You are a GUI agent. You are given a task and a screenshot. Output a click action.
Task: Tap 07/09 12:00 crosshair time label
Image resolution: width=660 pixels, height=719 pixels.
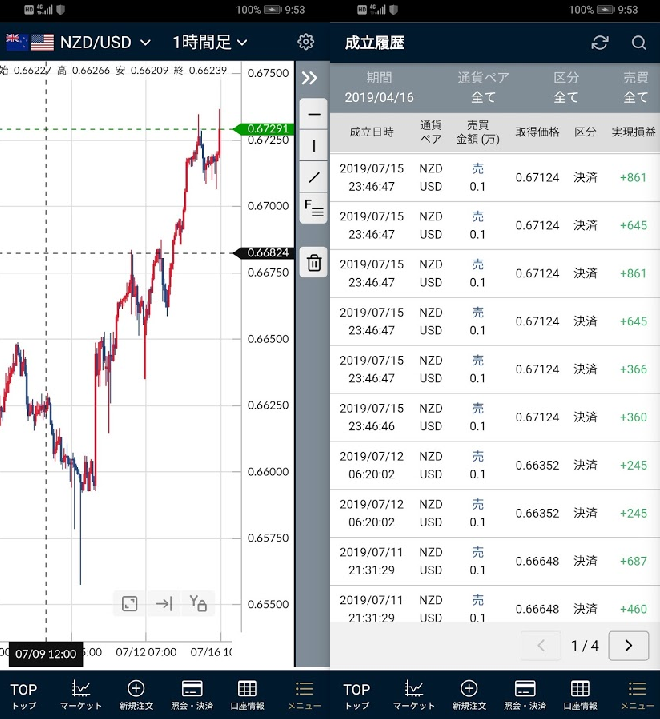tap(46, 654)
